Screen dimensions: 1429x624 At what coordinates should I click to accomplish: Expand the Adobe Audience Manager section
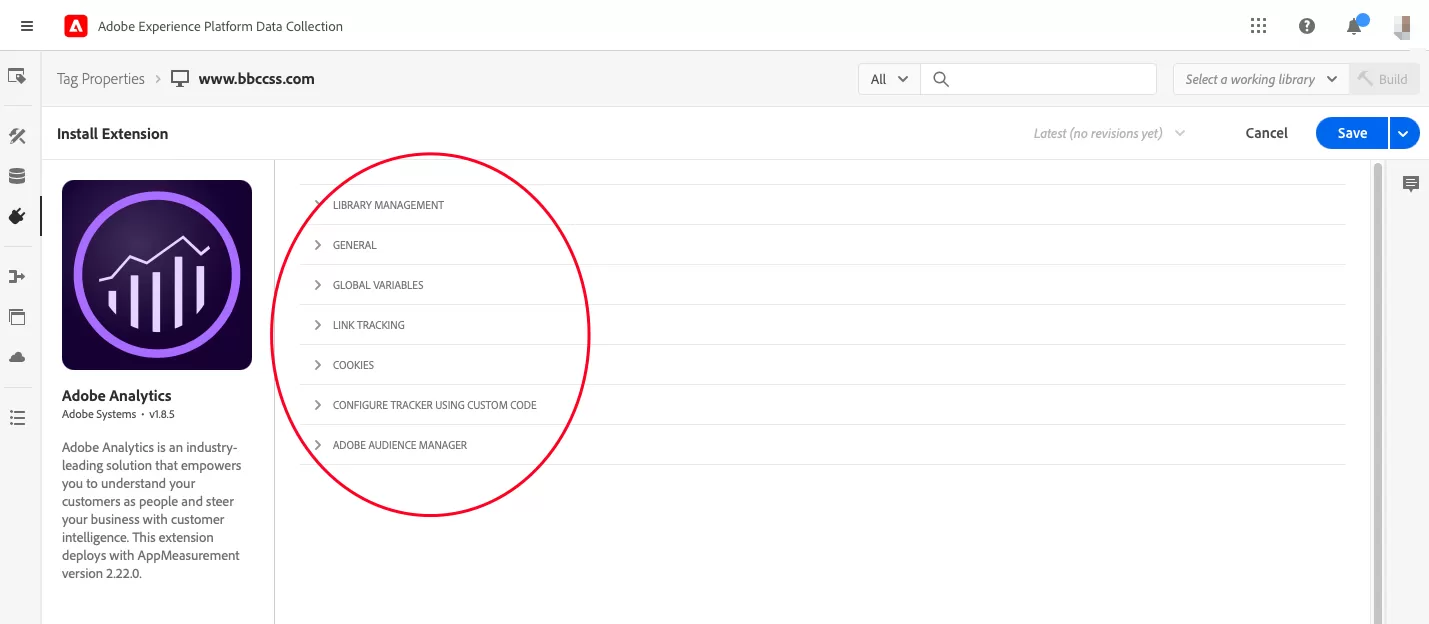(823, 445)
